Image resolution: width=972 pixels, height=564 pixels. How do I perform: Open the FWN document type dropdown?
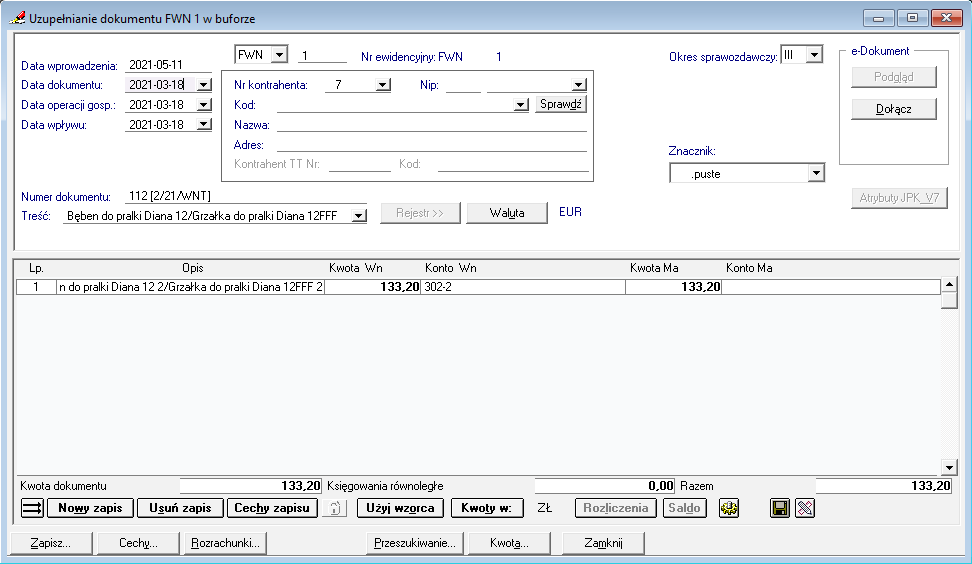pyautogui.click(x=279, y=55)
